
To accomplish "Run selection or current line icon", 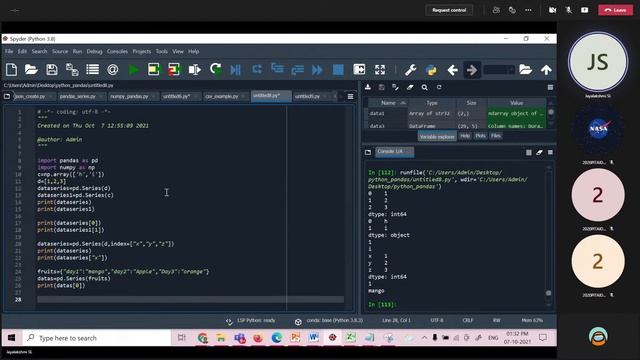I will (195, 70).
